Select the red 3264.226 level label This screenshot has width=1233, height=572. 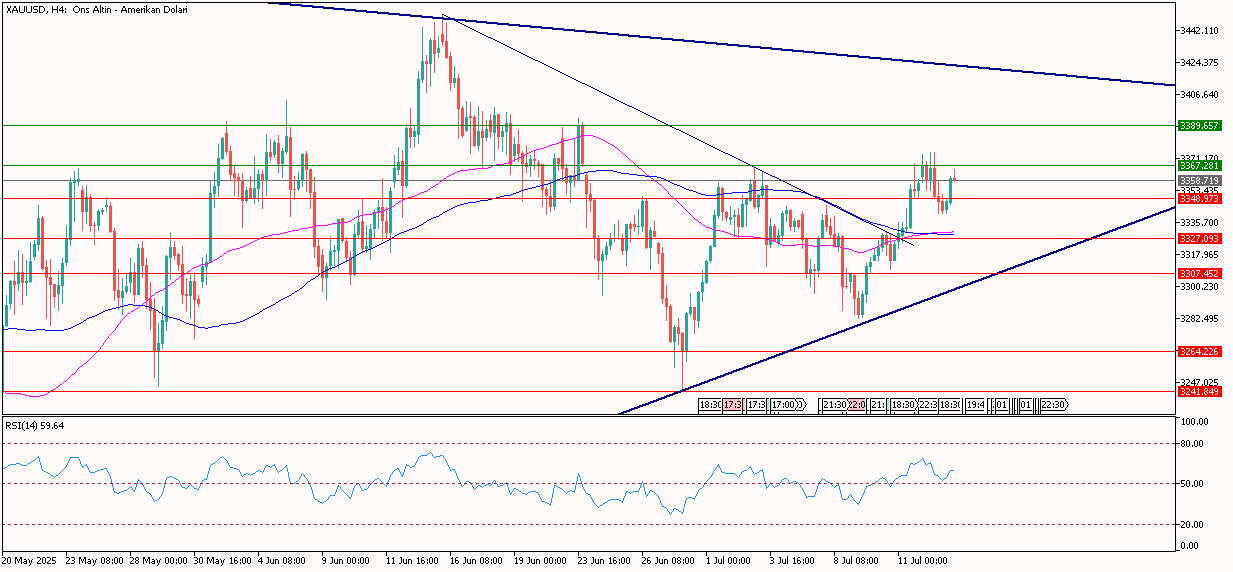(1198, 352)
